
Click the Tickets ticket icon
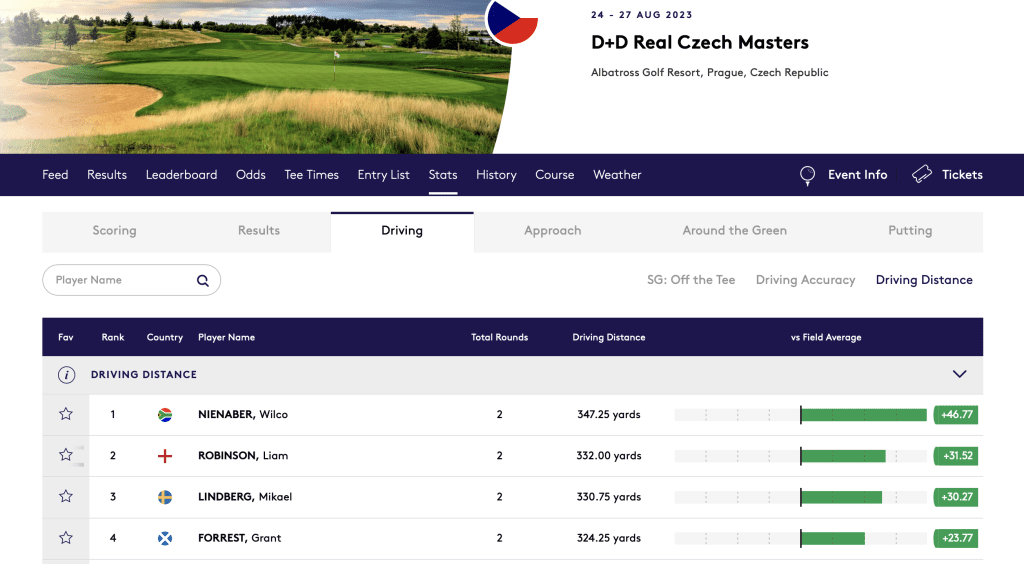click(x=922, y=174)
